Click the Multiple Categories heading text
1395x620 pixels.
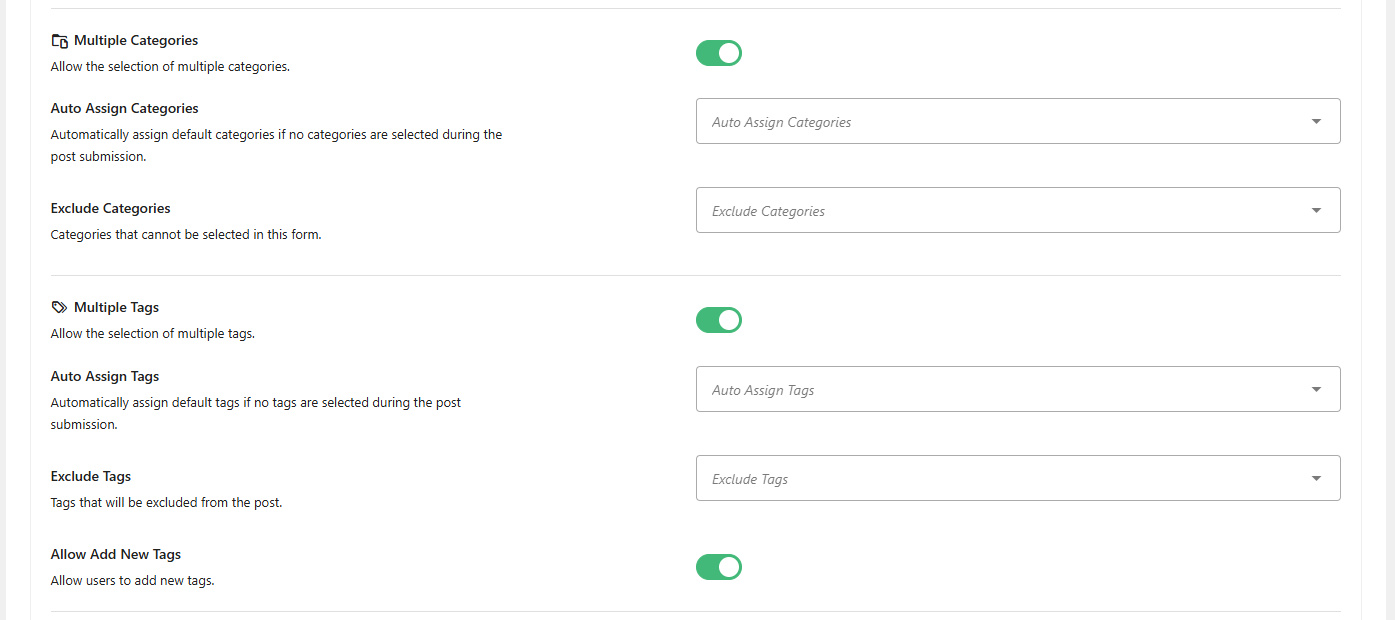(x=136, y=41)
